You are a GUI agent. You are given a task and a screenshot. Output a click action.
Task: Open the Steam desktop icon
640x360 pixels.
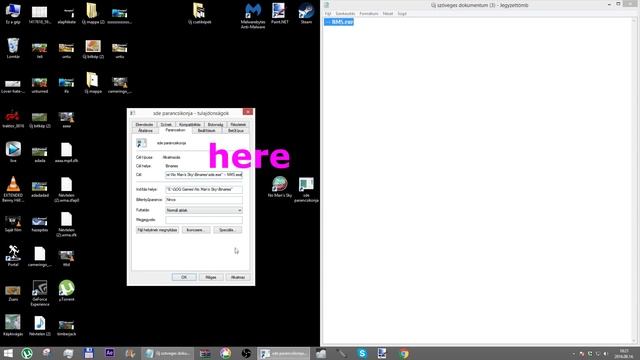pyautogui.click(x=306, y=13)
